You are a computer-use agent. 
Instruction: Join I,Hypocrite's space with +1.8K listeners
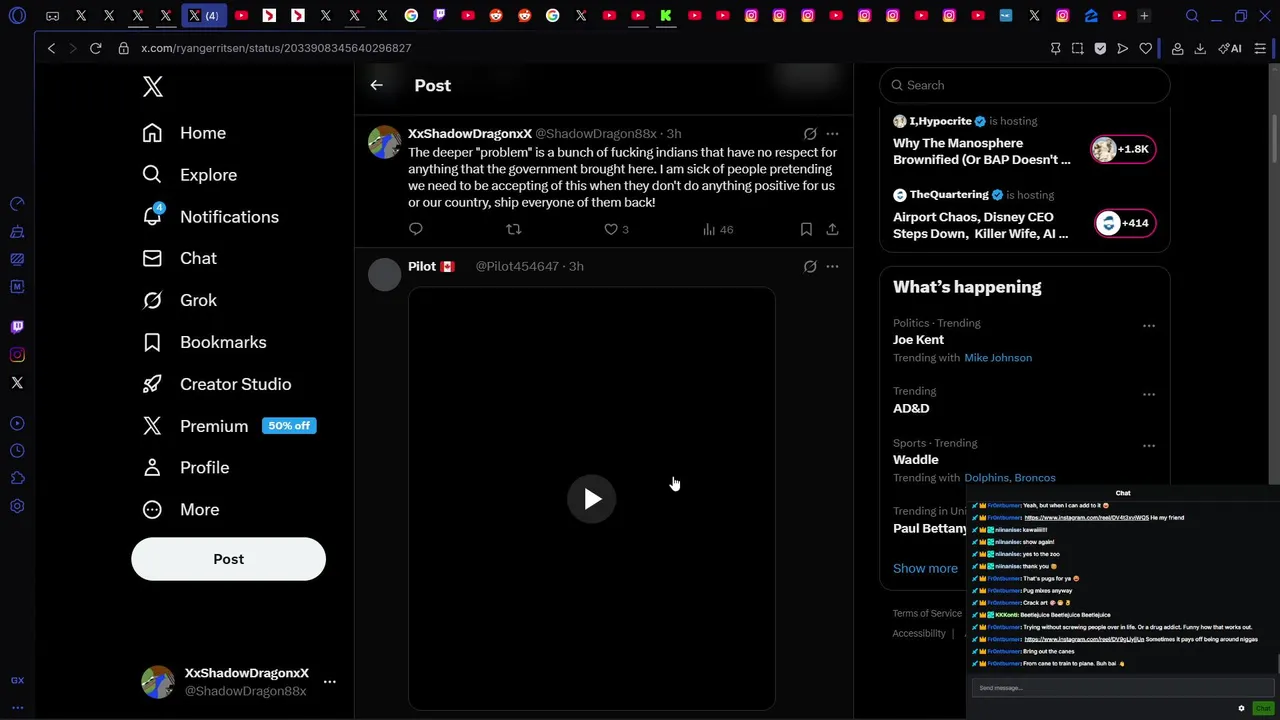[x=1123, y=149]
